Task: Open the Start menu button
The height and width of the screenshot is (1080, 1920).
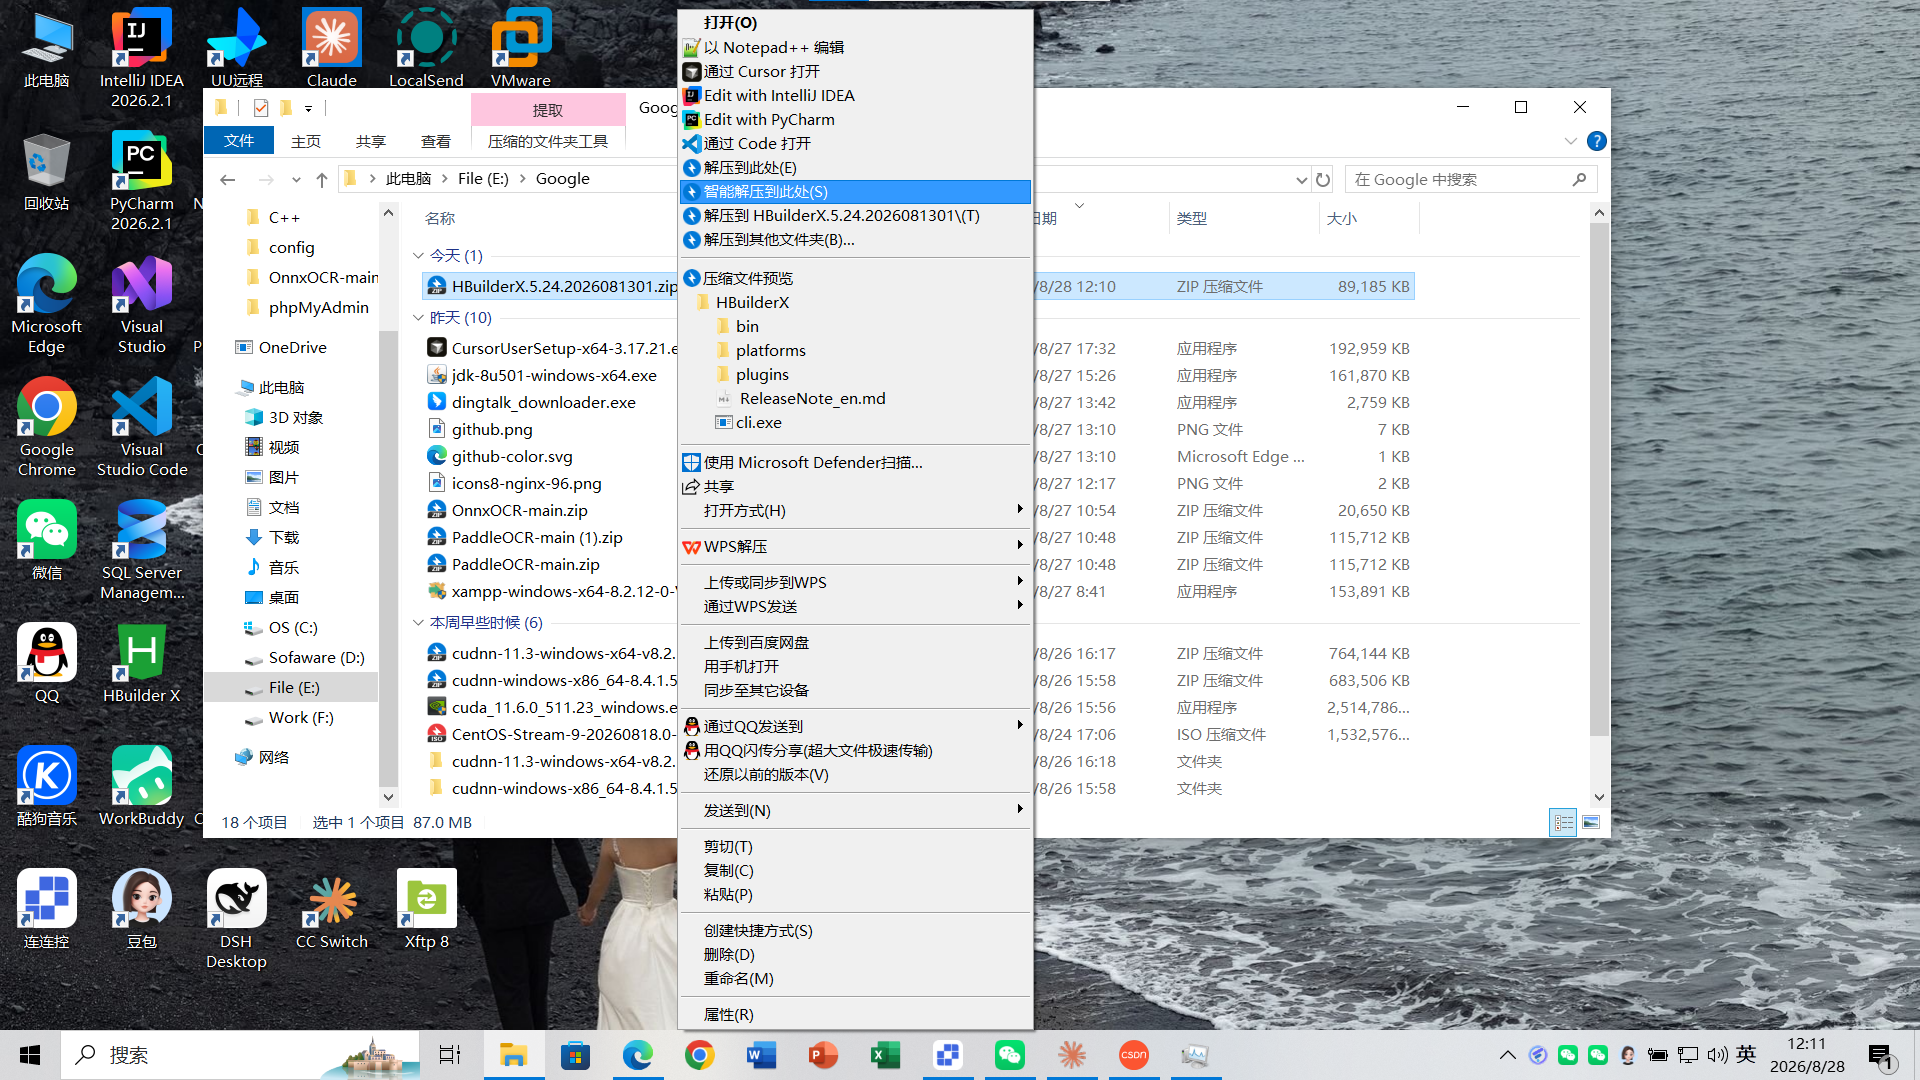Action: [x=30, y=1055]
